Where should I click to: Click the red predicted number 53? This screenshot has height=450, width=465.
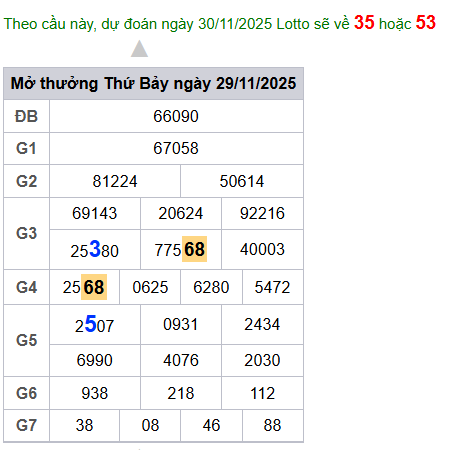coord(426,23)
